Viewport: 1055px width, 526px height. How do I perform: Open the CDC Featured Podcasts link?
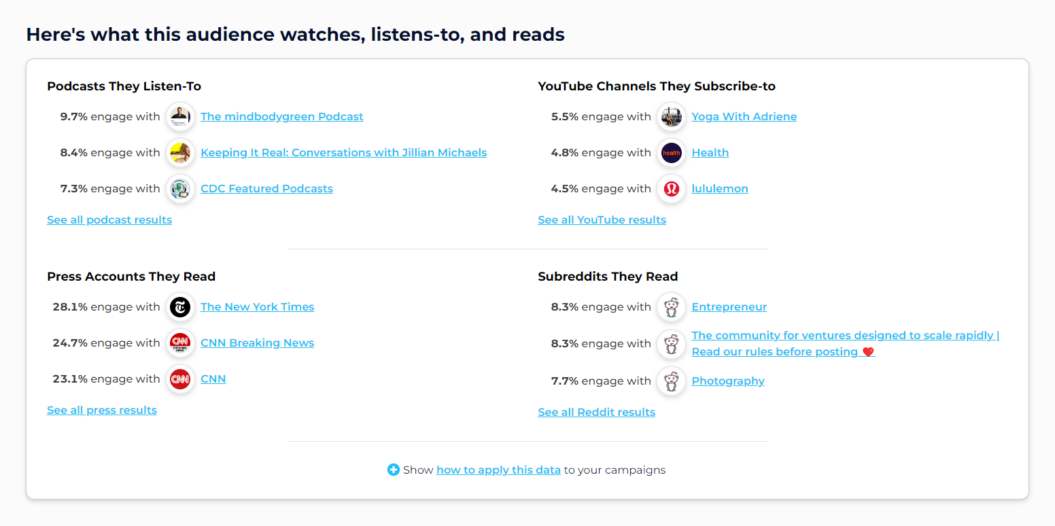coord(266,189)
